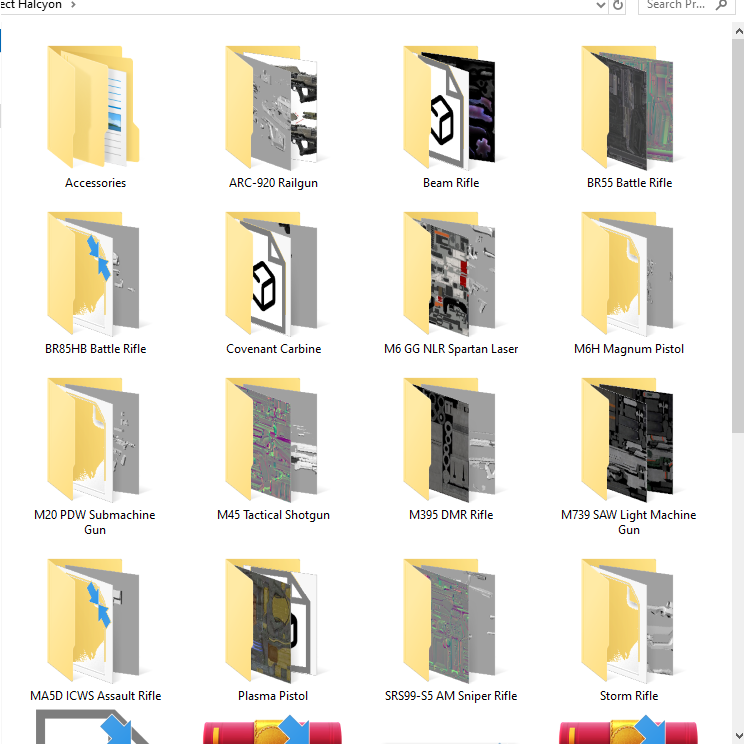
Task: Open the Storm Rifle folder icon
Action: coord(627,621)
